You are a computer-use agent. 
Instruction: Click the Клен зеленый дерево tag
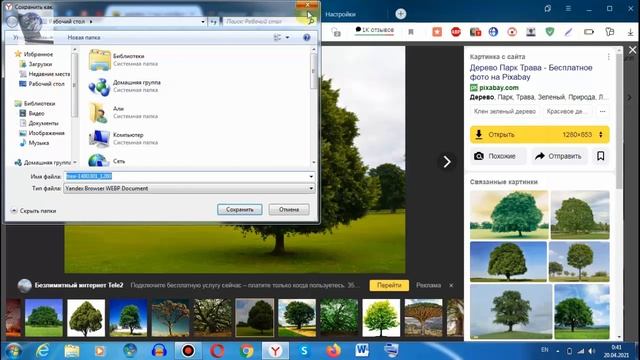click(x=504, y=111)
